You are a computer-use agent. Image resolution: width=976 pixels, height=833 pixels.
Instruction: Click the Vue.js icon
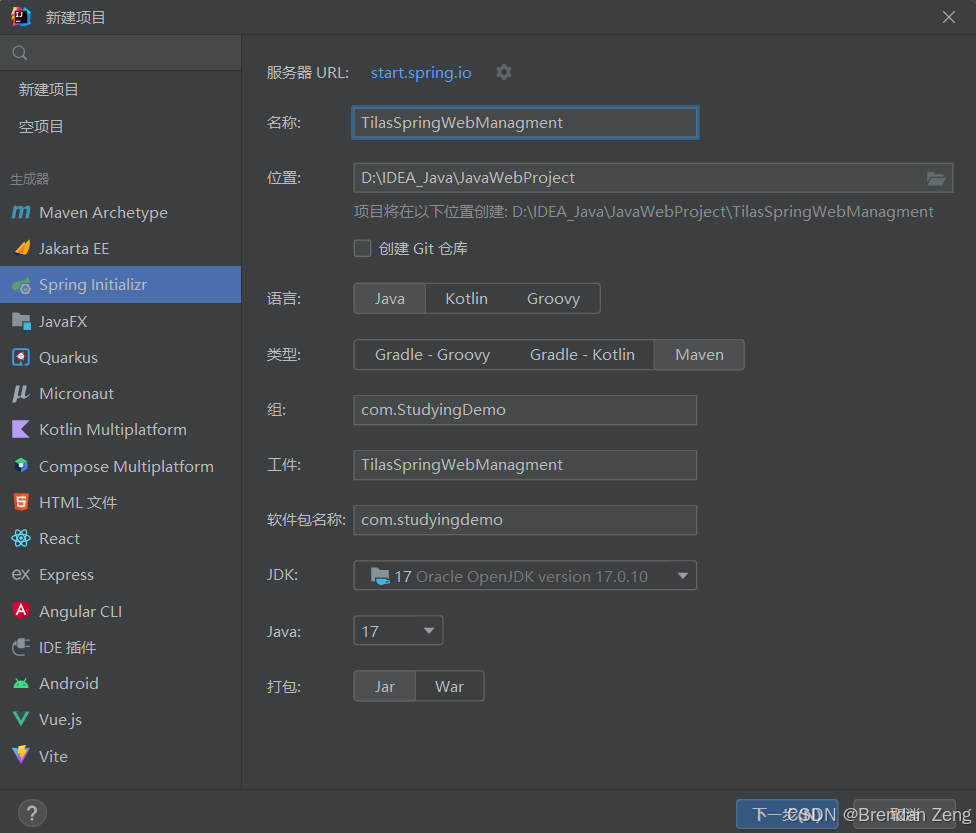coord(21,719)
